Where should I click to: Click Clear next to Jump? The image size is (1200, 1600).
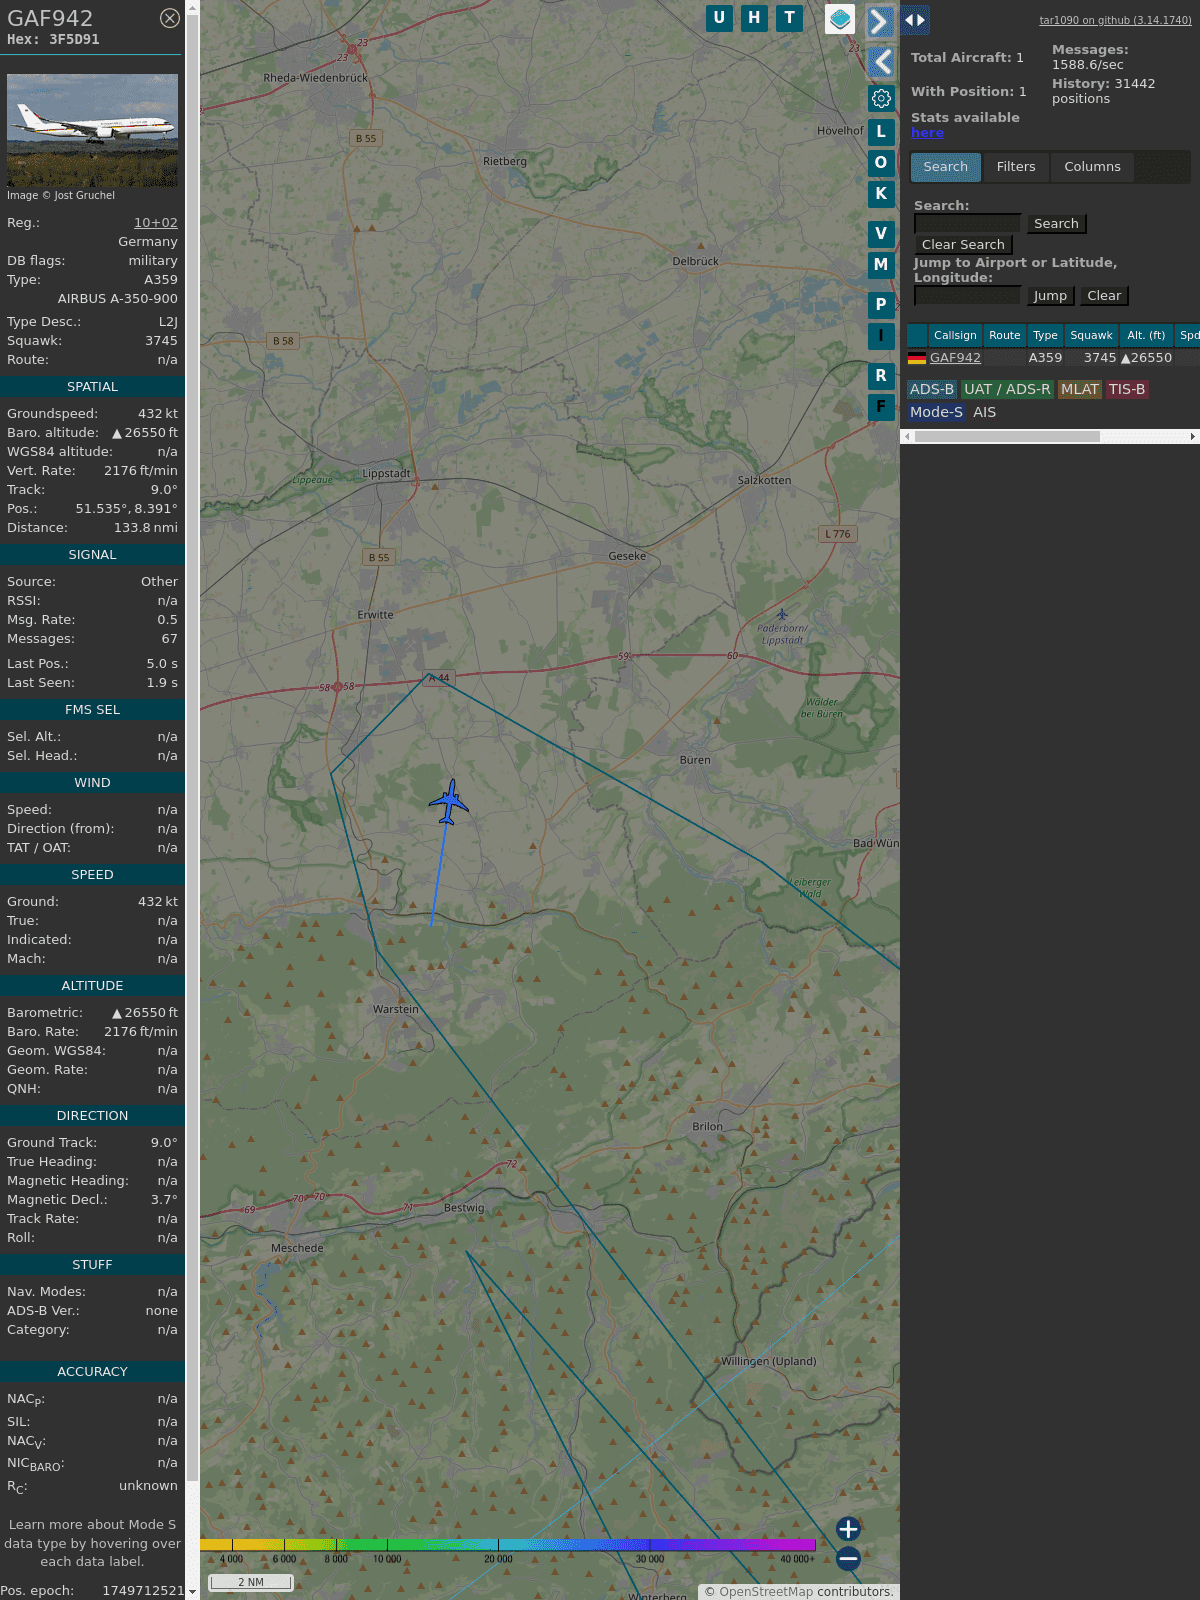1104,296
